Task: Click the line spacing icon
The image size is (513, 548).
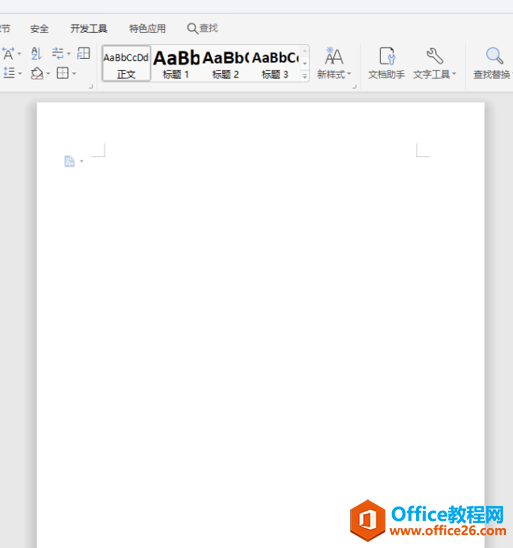Action: tap(9, 73)
